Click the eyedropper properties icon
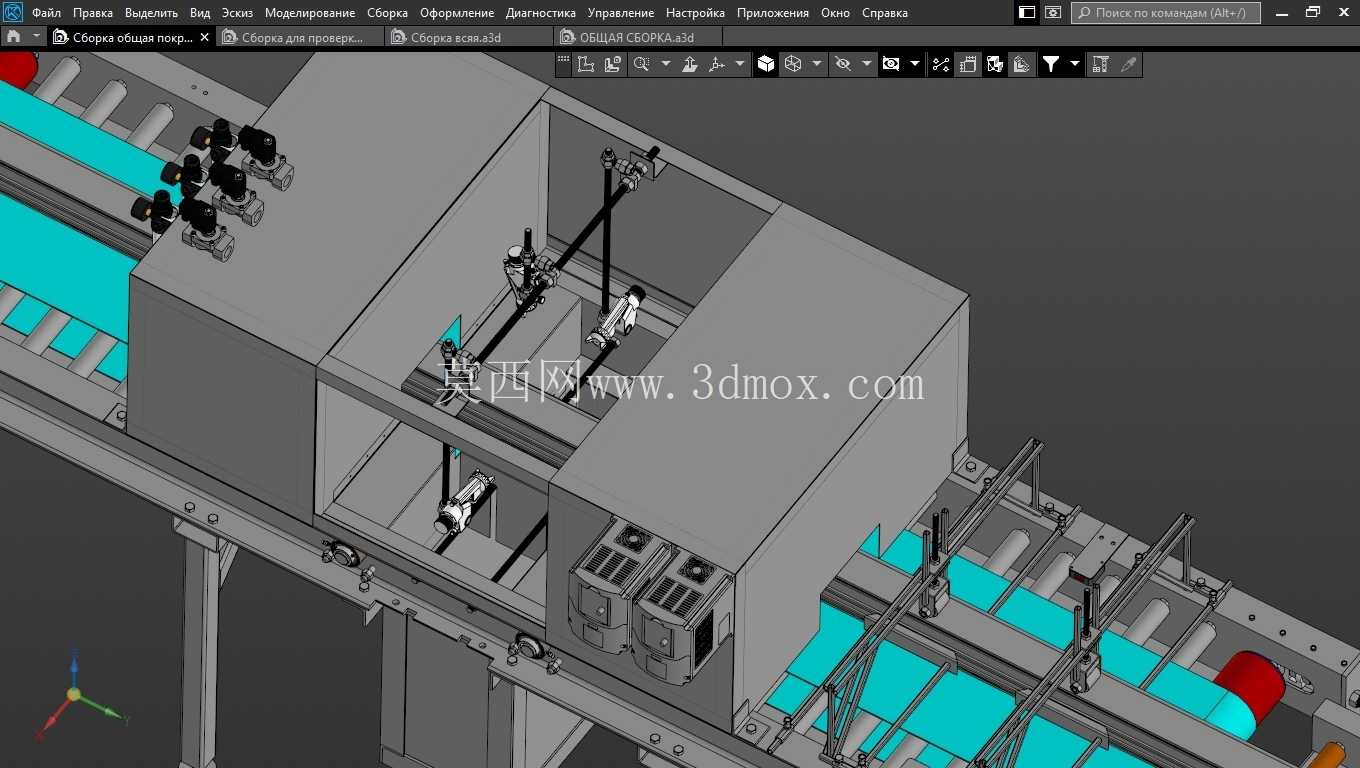The image size is (1360, 768). (1128, 64)
